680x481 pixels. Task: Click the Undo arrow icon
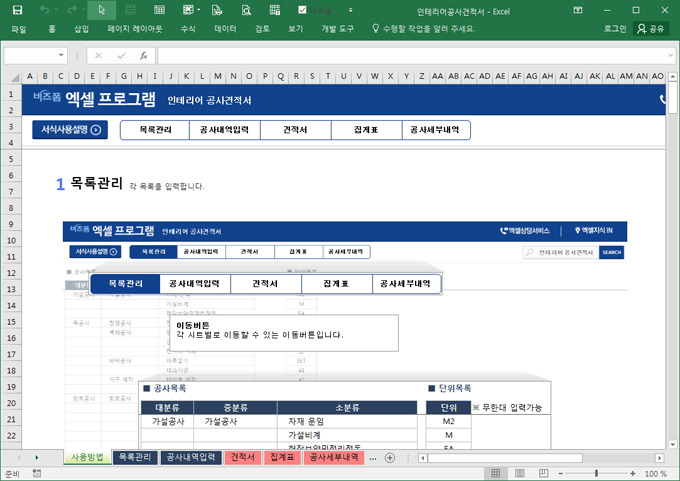tap(44, 10)
